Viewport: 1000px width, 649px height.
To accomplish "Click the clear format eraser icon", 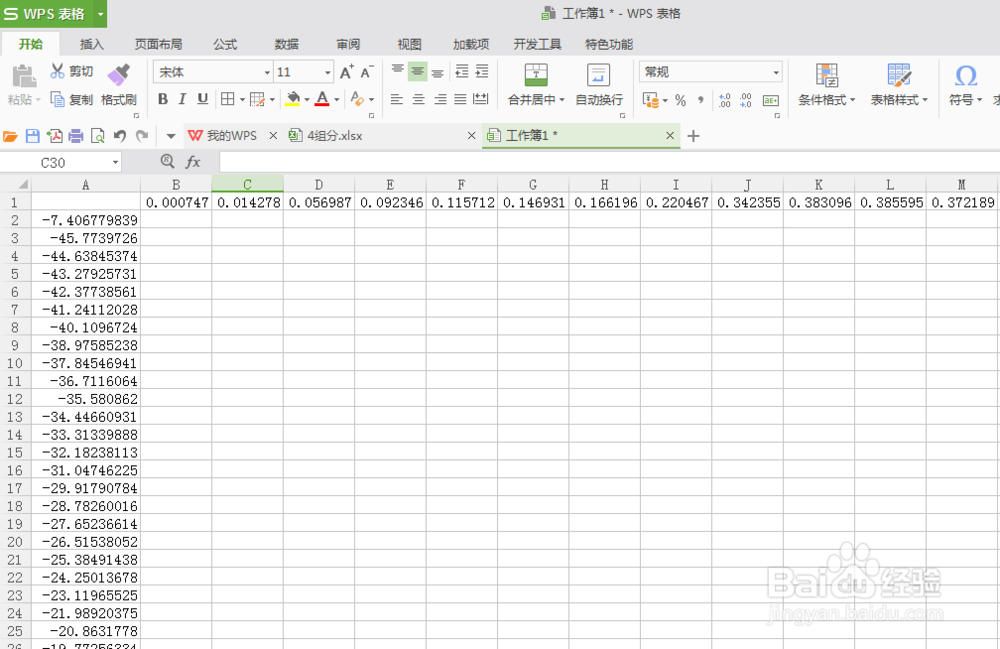I will point(357,99).
